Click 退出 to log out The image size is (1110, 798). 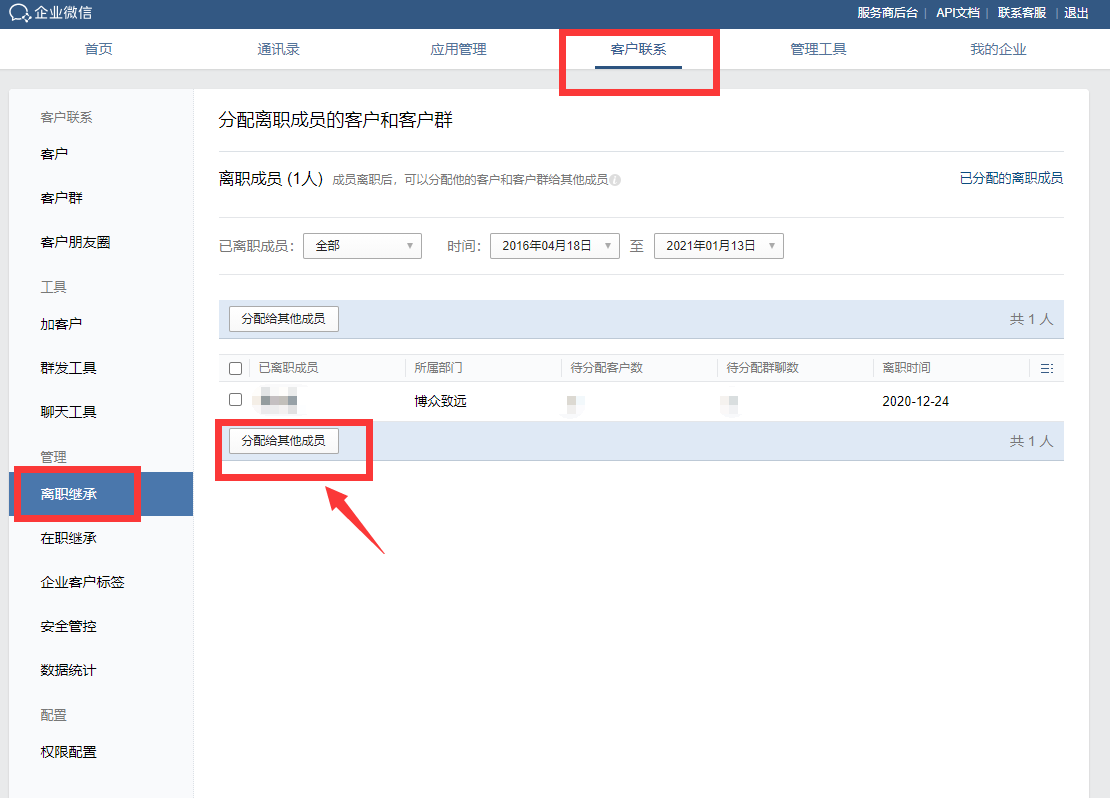(1076, 13)
